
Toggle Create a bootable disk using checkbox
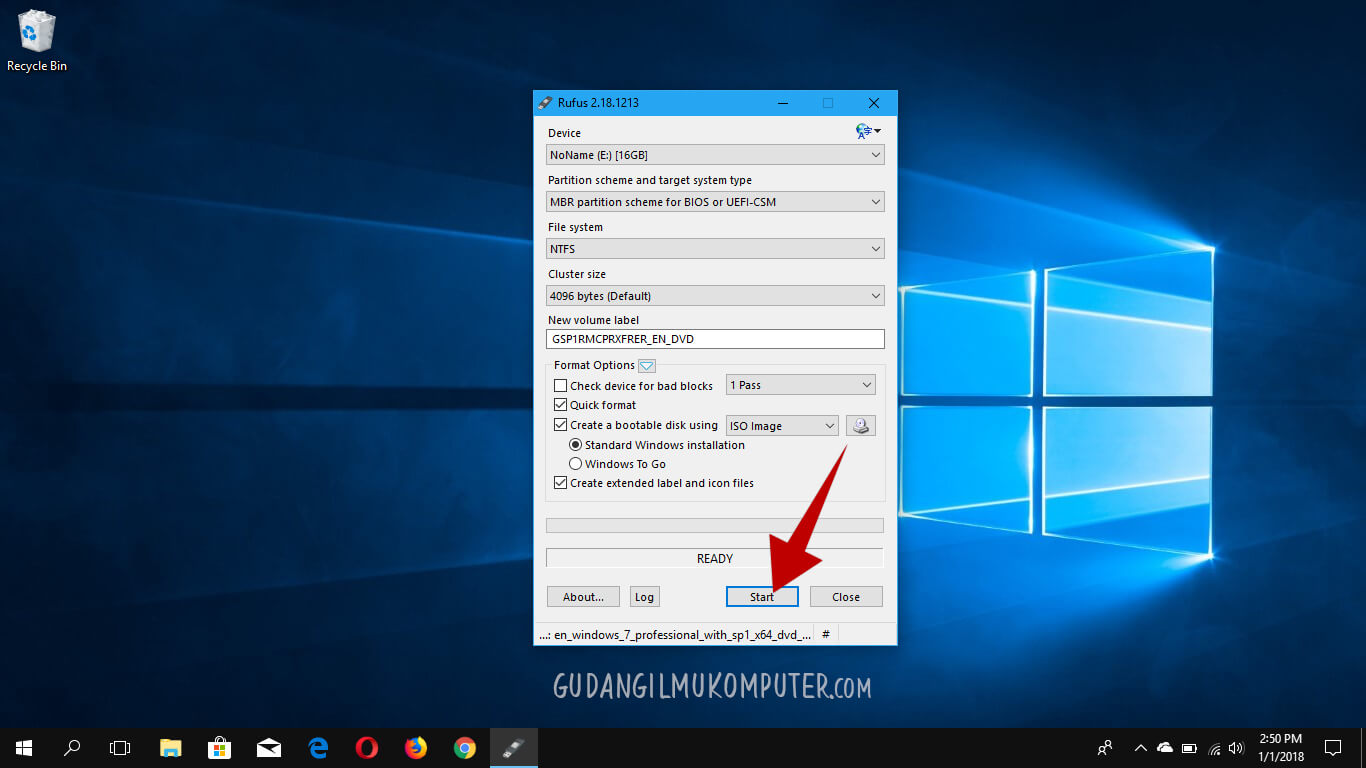[x=560, y=425]
